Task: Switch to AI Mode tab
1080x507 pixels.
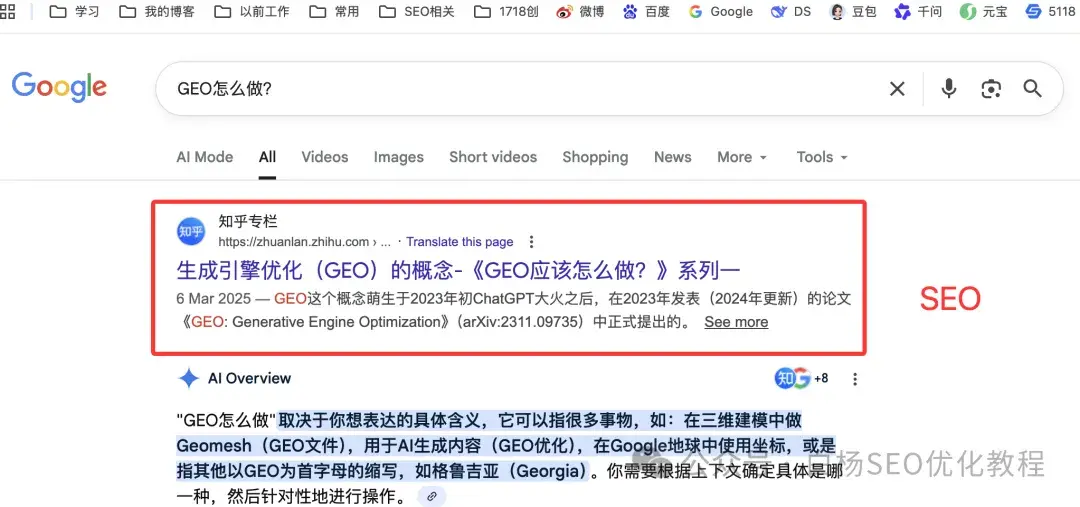Action: tap(205, 157)
